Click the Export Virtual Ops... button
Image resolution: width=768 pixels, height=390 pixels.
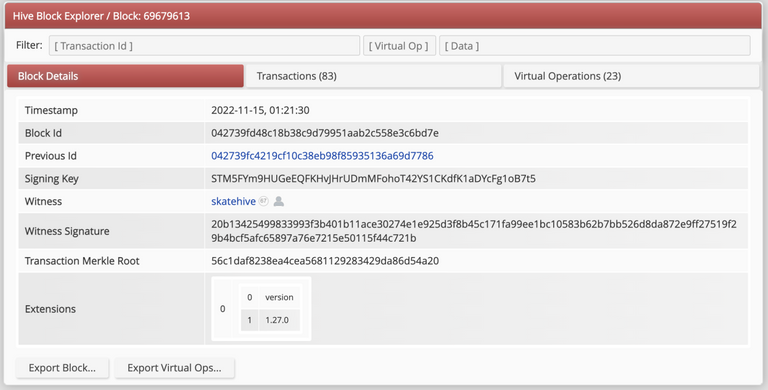coord(174,368)
